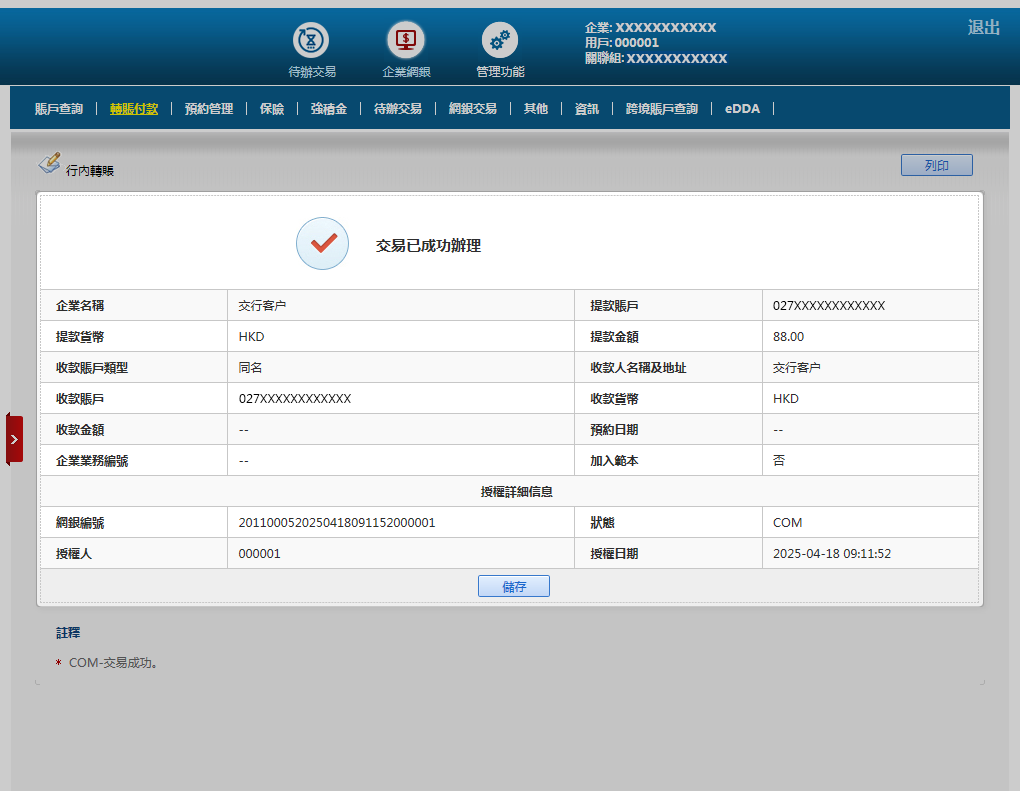This screenshot has width=1020, height=791.
Task: Open the eDDA menu
Action: click(x=742, y=109)
